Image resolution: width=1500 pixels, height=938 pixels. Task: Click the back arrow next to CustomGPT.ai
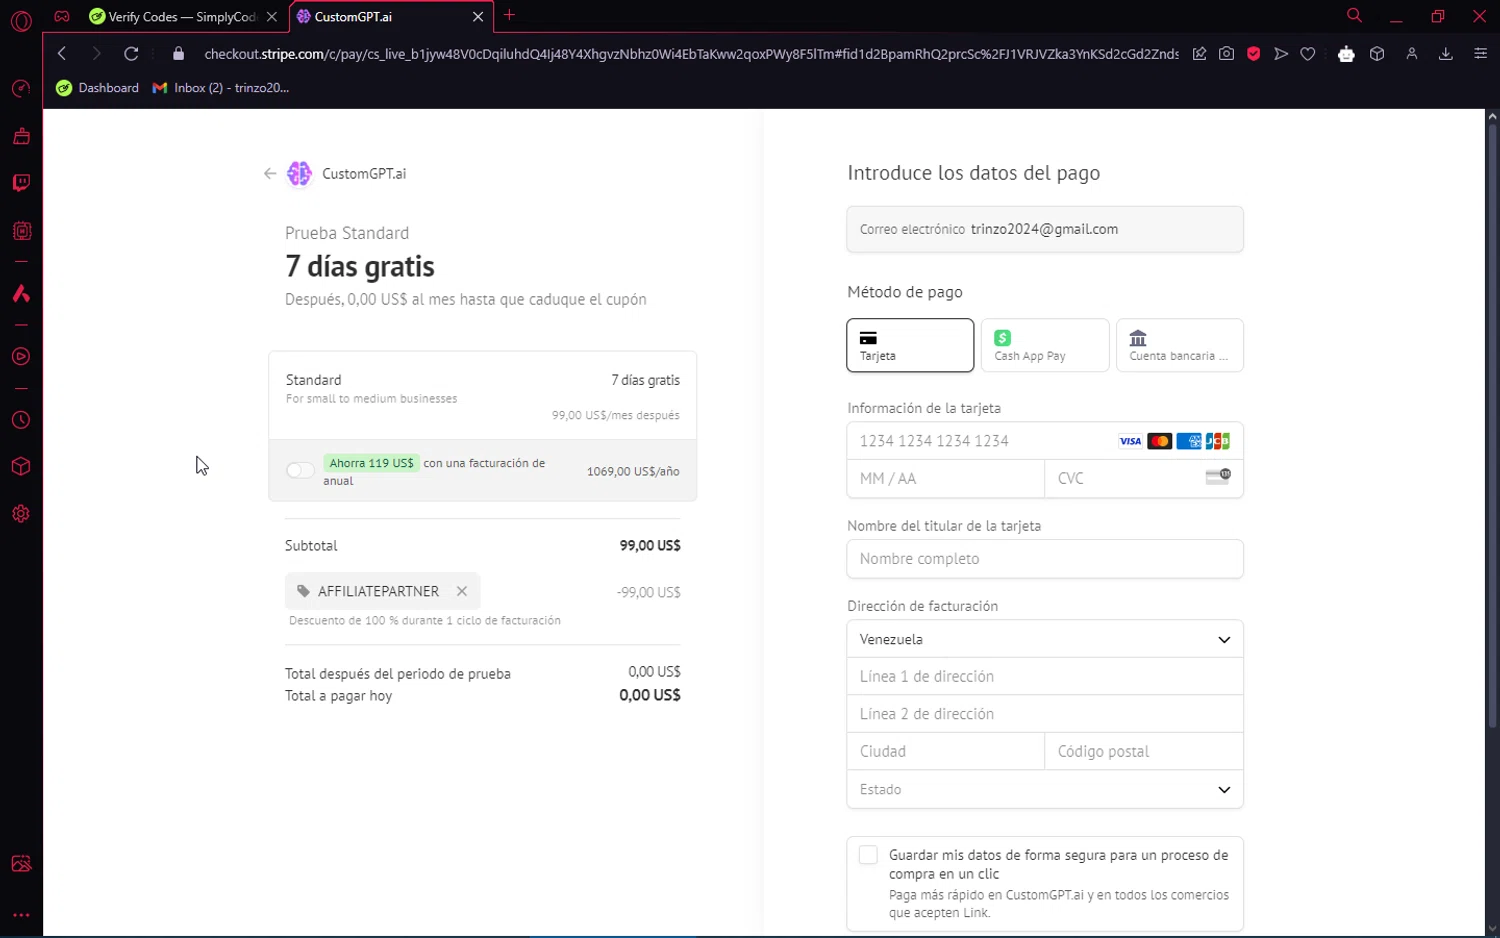coord(269,174)
